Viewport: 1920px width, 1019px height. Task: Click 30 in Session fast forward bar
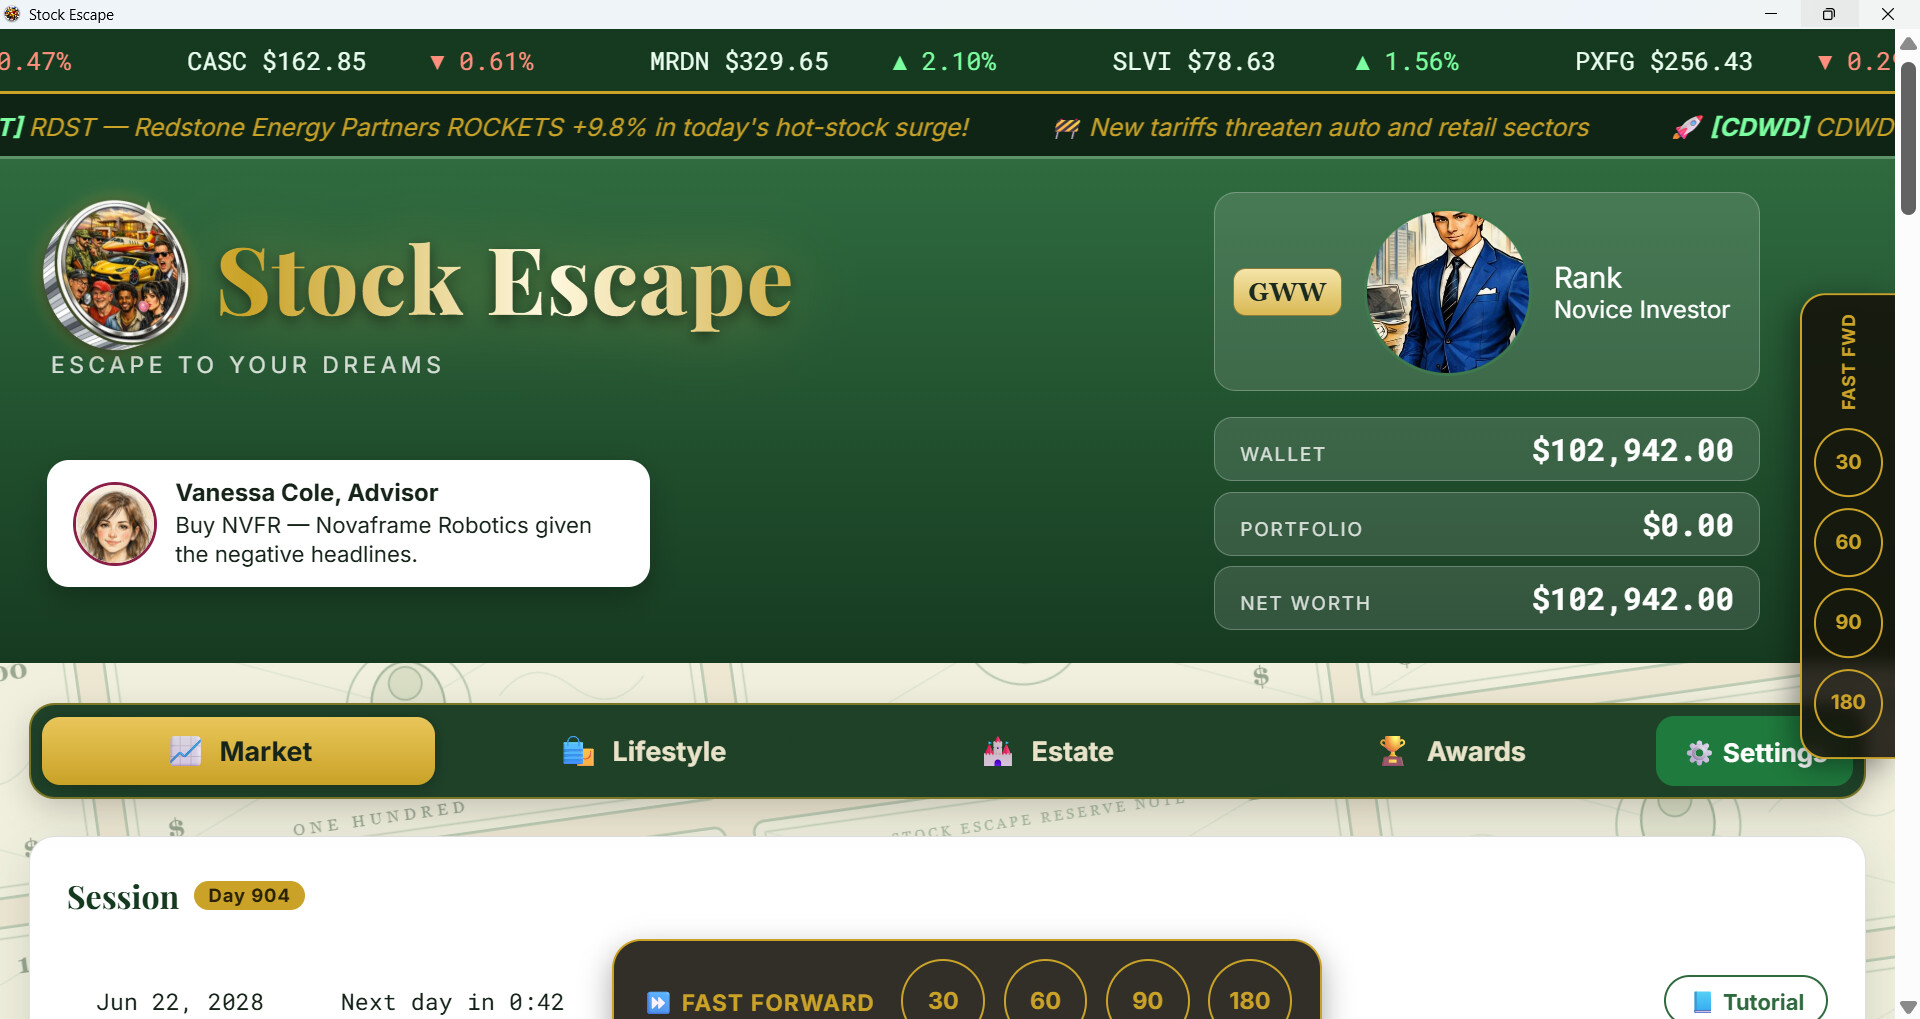pyautogui.click(x=943, y=1000)
